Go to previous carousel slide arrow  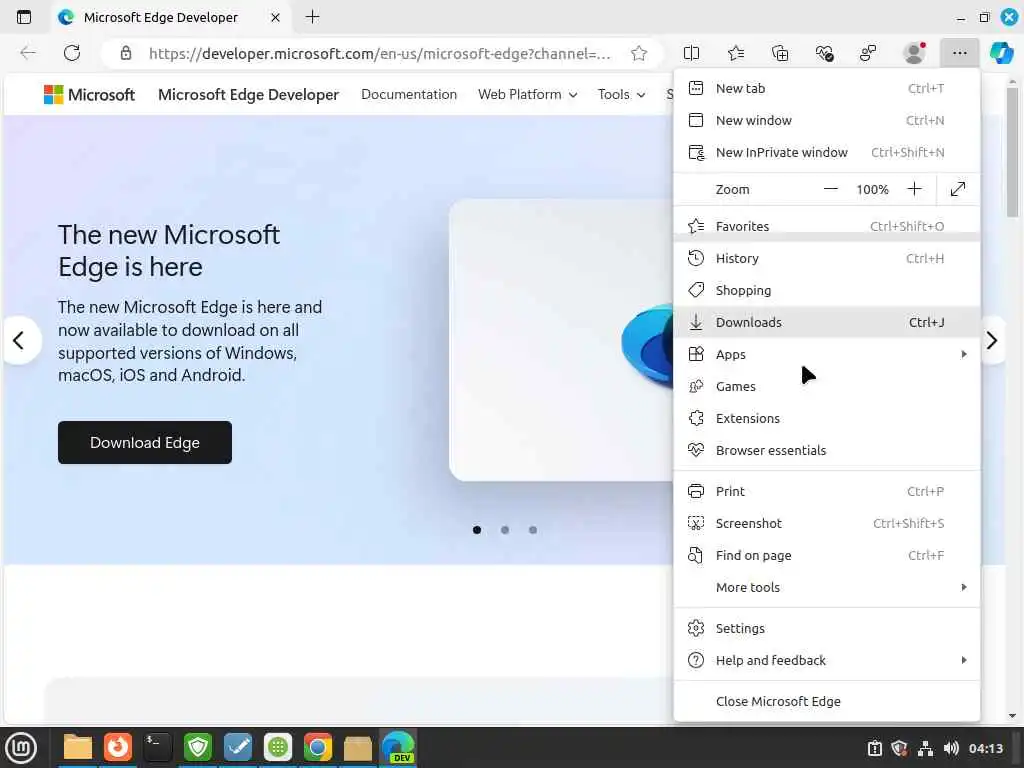[20, 340]
